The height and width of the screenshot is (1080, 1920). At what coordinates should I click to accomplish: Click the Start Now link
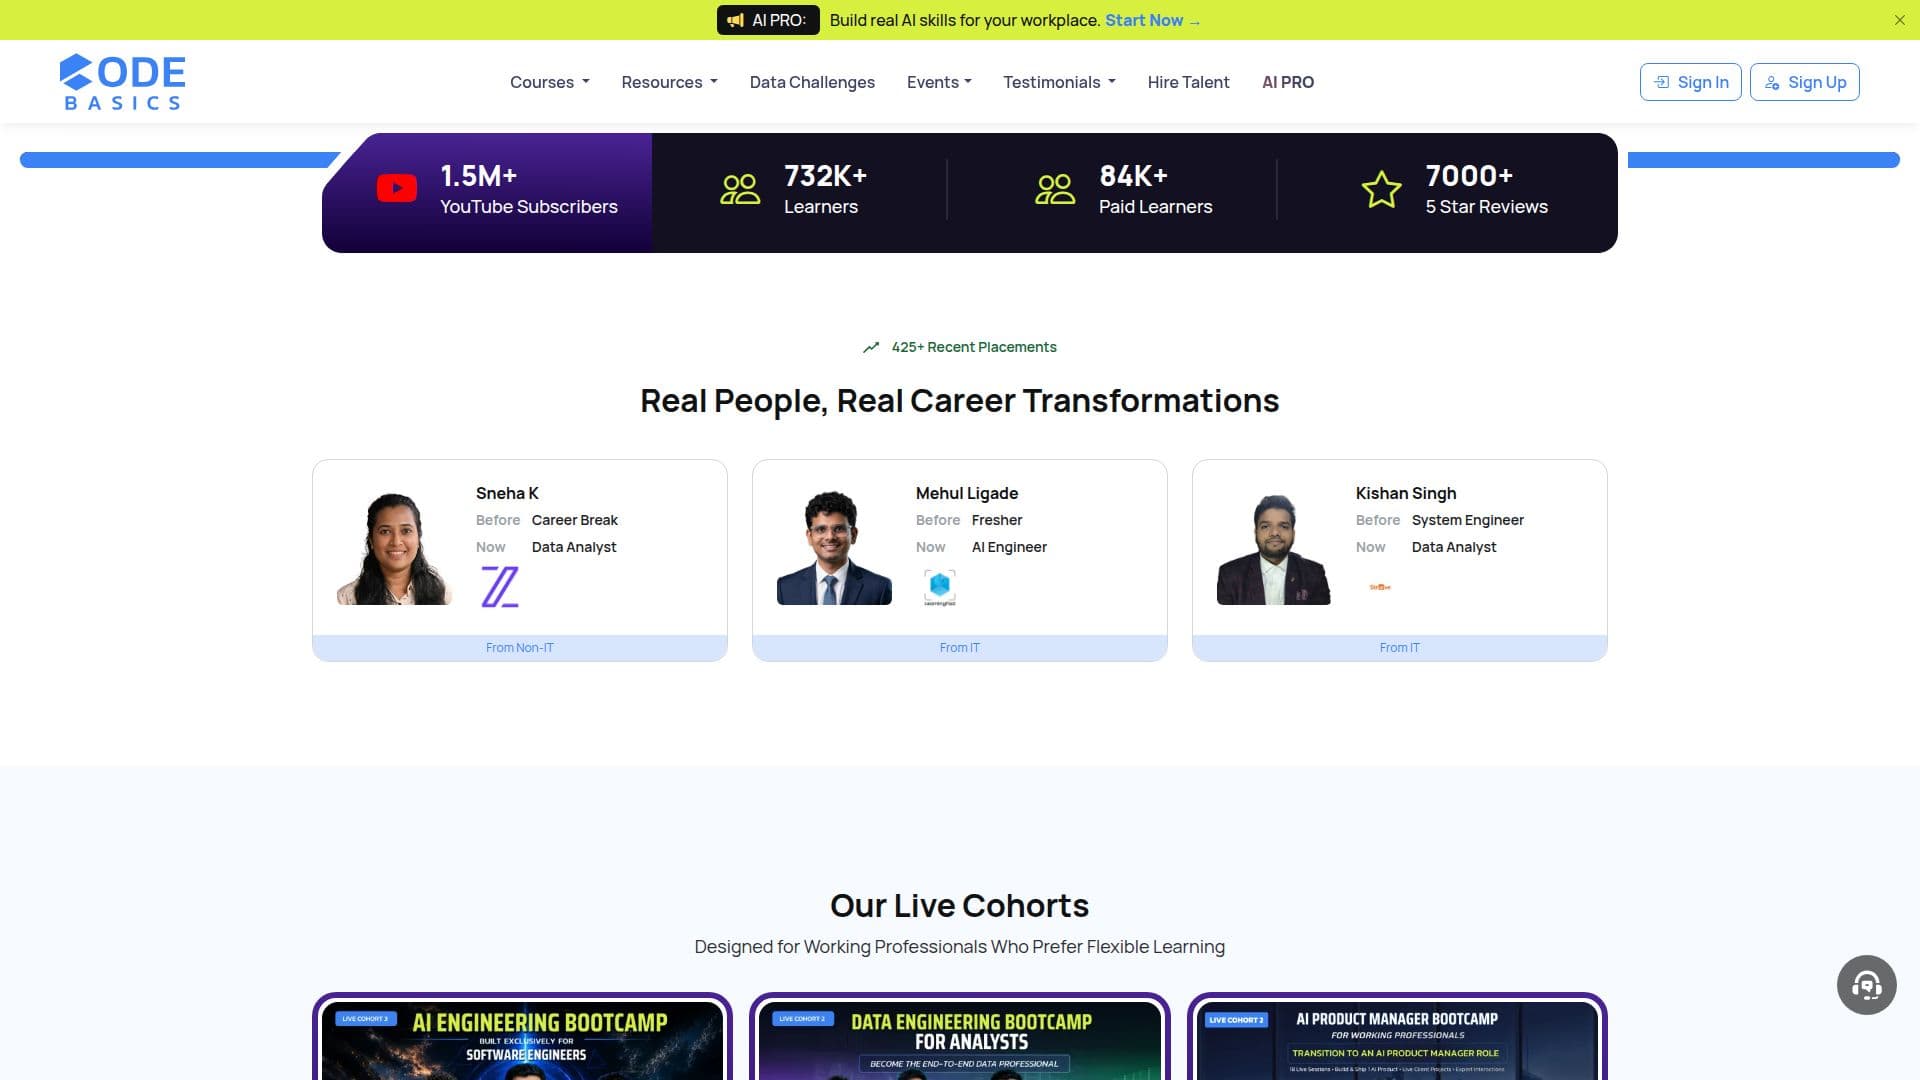(x=1152, y=20)
